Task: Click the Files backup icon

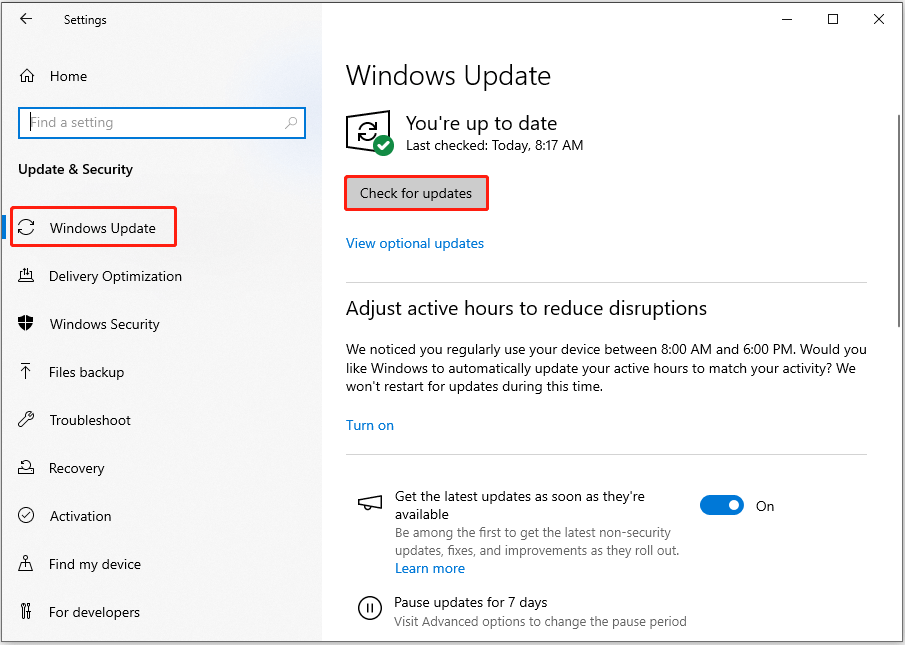Action: tap(26, 372)
